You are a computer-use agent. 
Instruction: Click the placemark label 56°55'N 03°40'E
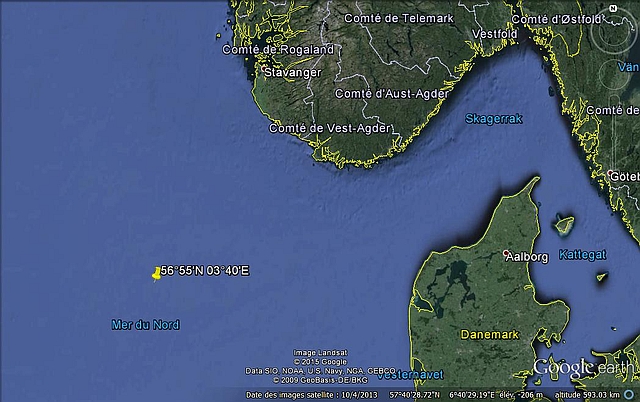pyautogui.click(x=204, y=271)
